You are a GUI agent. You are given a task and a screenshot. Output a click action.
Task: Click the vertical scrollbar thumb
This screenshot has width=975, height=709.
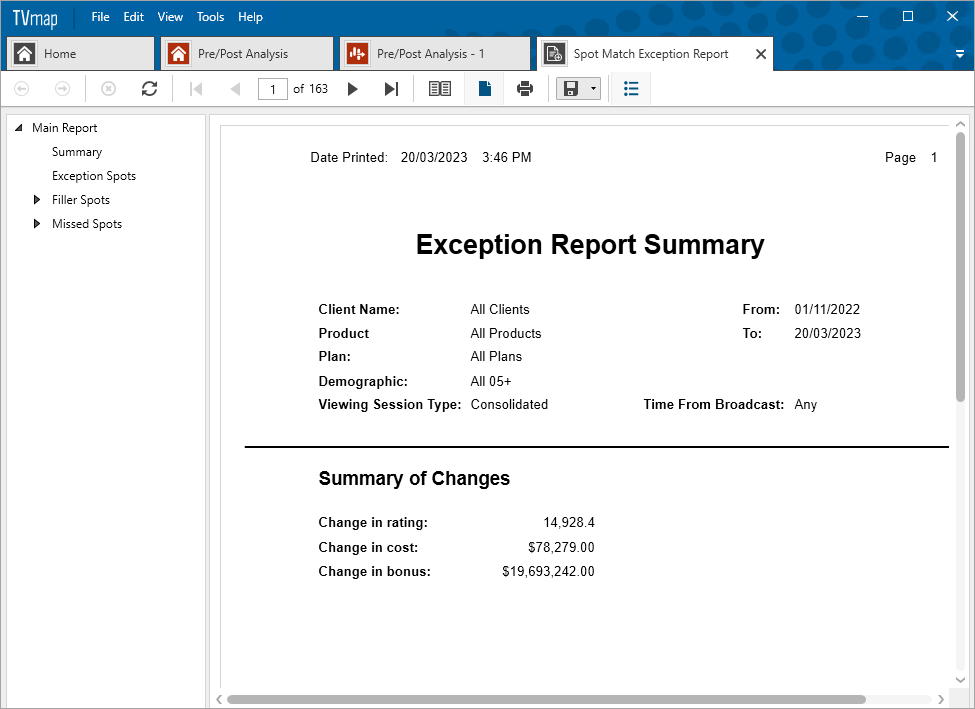960,266
